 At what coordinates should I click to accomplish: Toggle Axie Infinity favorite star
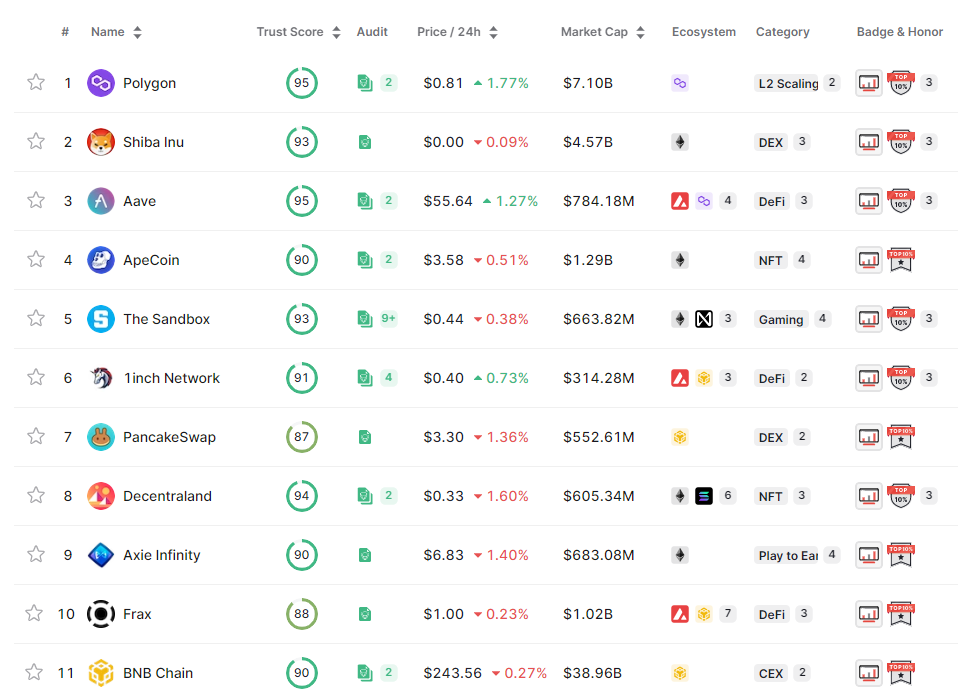click(x=36, y=554)
